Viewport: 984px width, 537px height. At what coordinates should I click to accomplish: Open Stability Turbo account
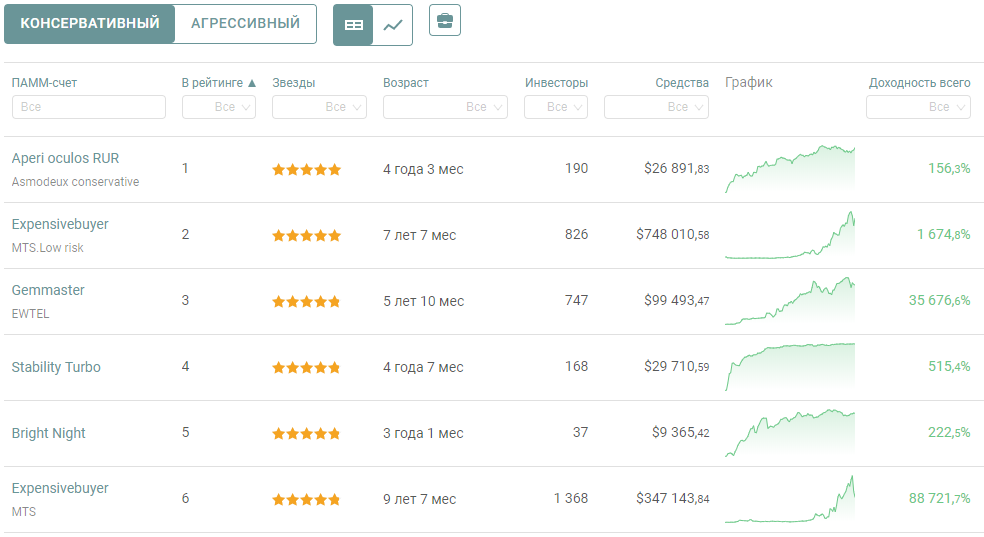pos(56,367)
